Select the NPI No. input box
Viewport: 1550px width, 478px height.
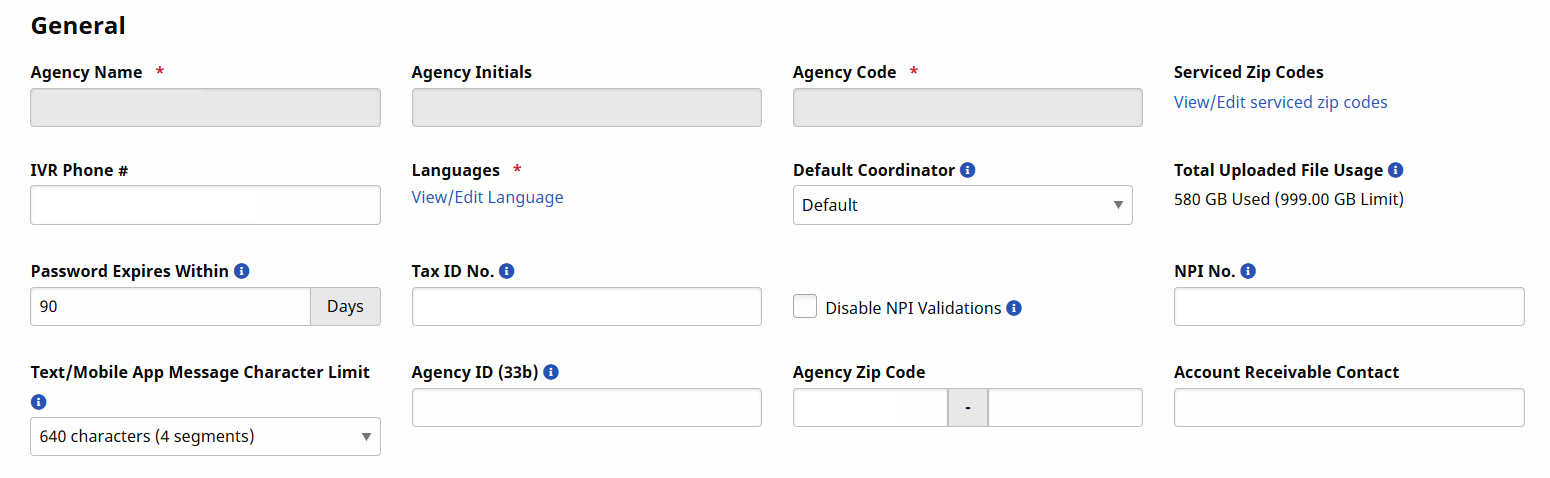tap(1348, 306)
